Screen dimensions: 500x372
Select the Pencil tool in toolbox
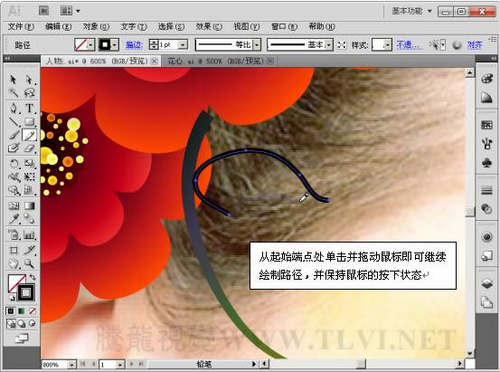click(29, 135)
